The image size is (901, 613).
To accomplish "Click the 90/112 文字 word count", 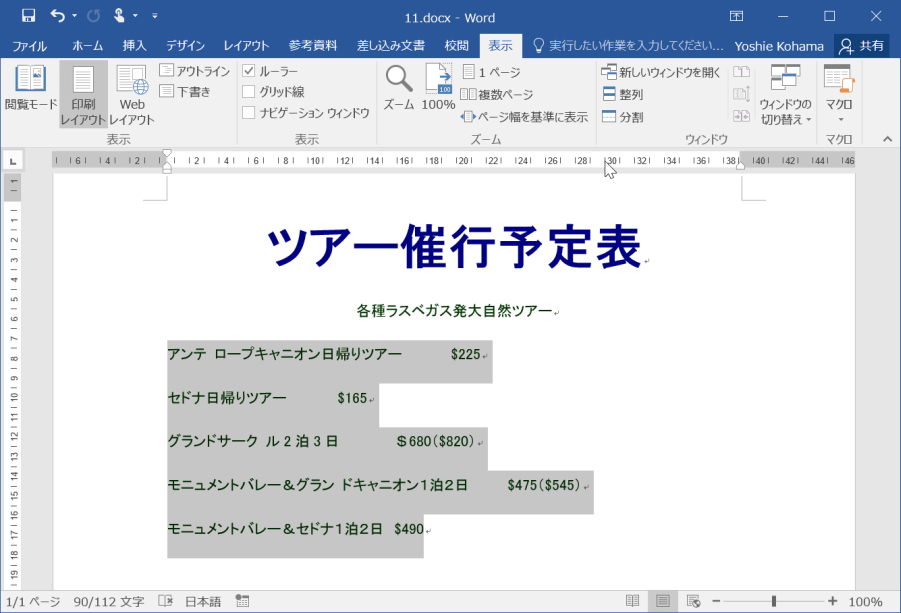I will (x=109, y=602).
